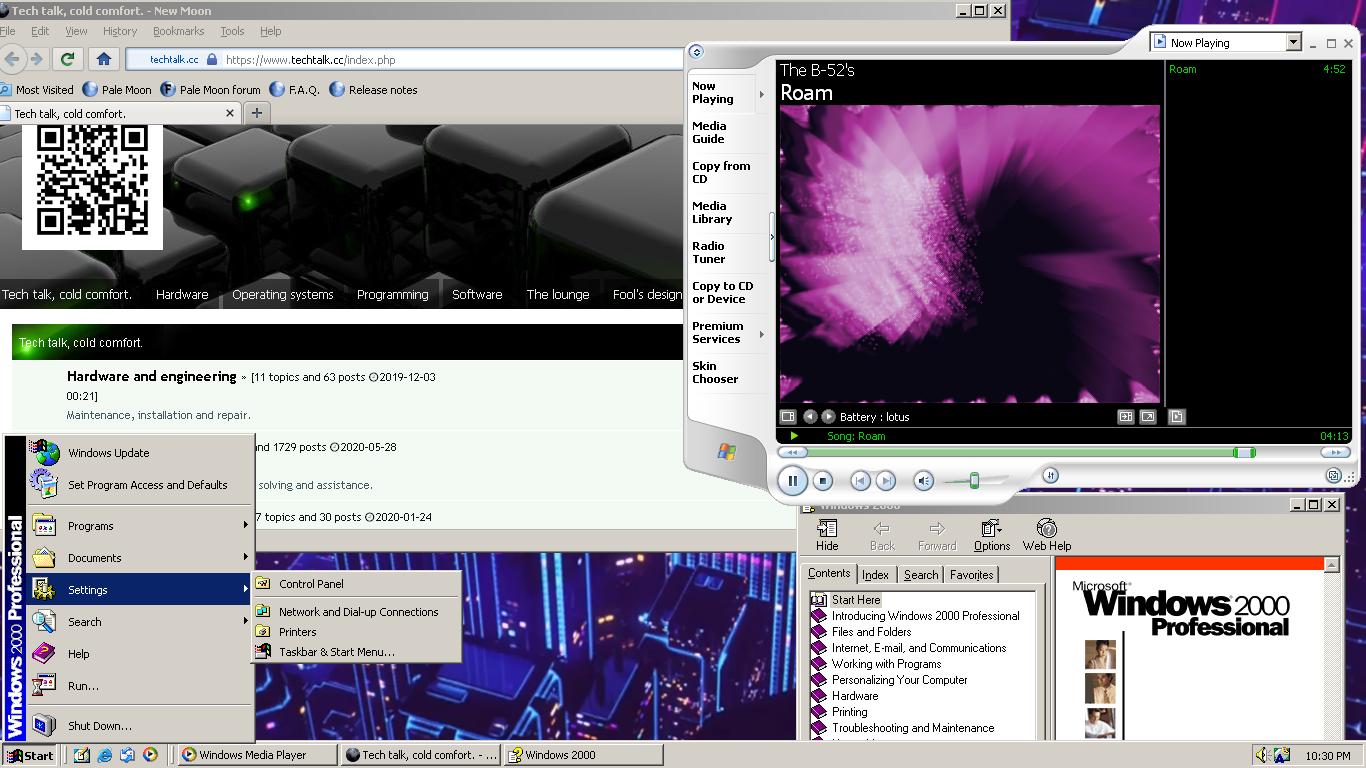Viewport: 1366px width, 768px height.
Task: Choose Shut Down in Start menu
Action: tap(140, 726)
